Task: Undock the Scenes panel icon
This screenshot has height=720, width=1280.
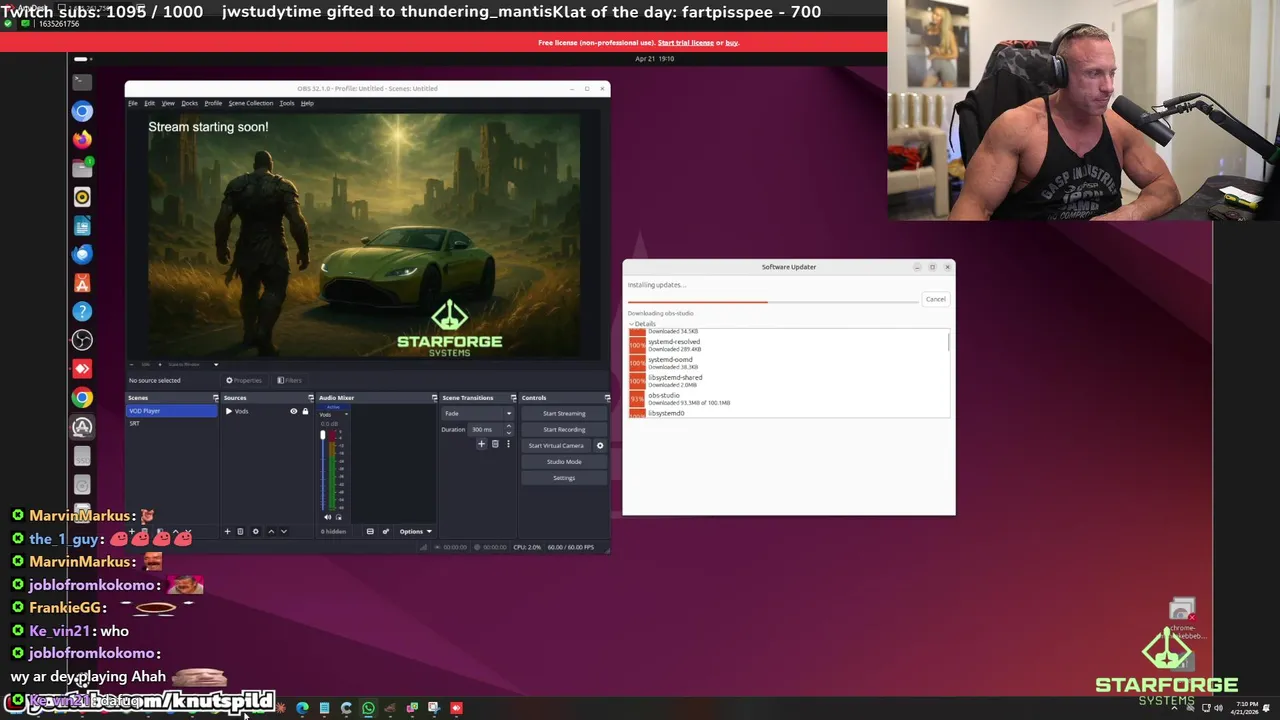Action: pyautogui.click(x=215, y=398)
